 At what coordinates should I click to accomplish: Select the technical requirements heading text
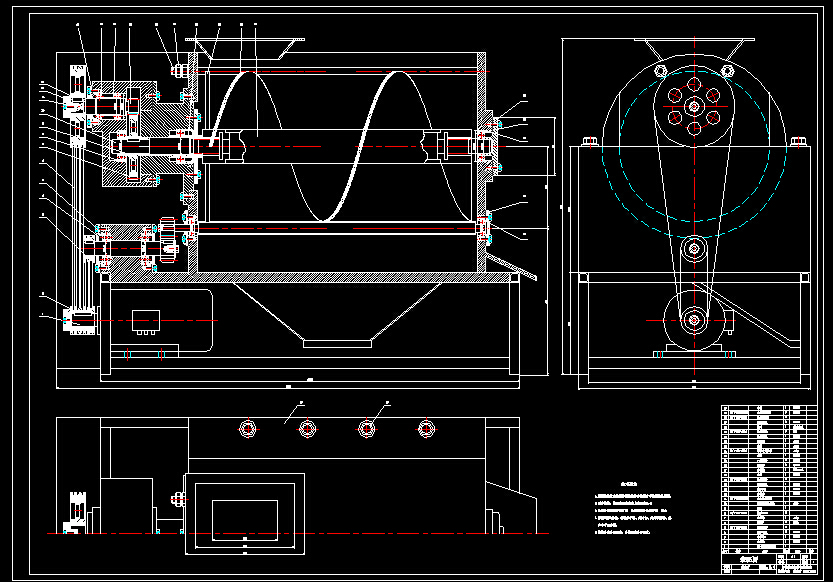tap(628, 484)
